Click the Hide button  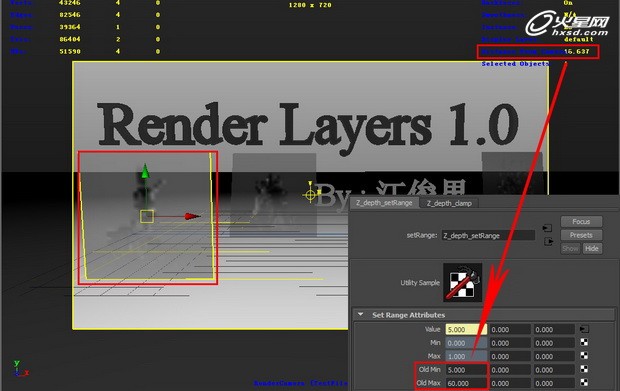[592, 248]
